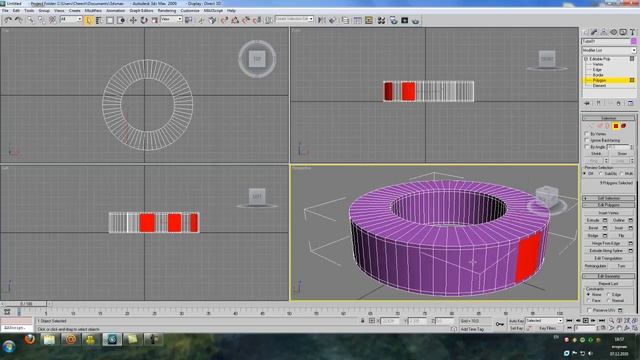Click the Play Animation button

click(585, 321)
